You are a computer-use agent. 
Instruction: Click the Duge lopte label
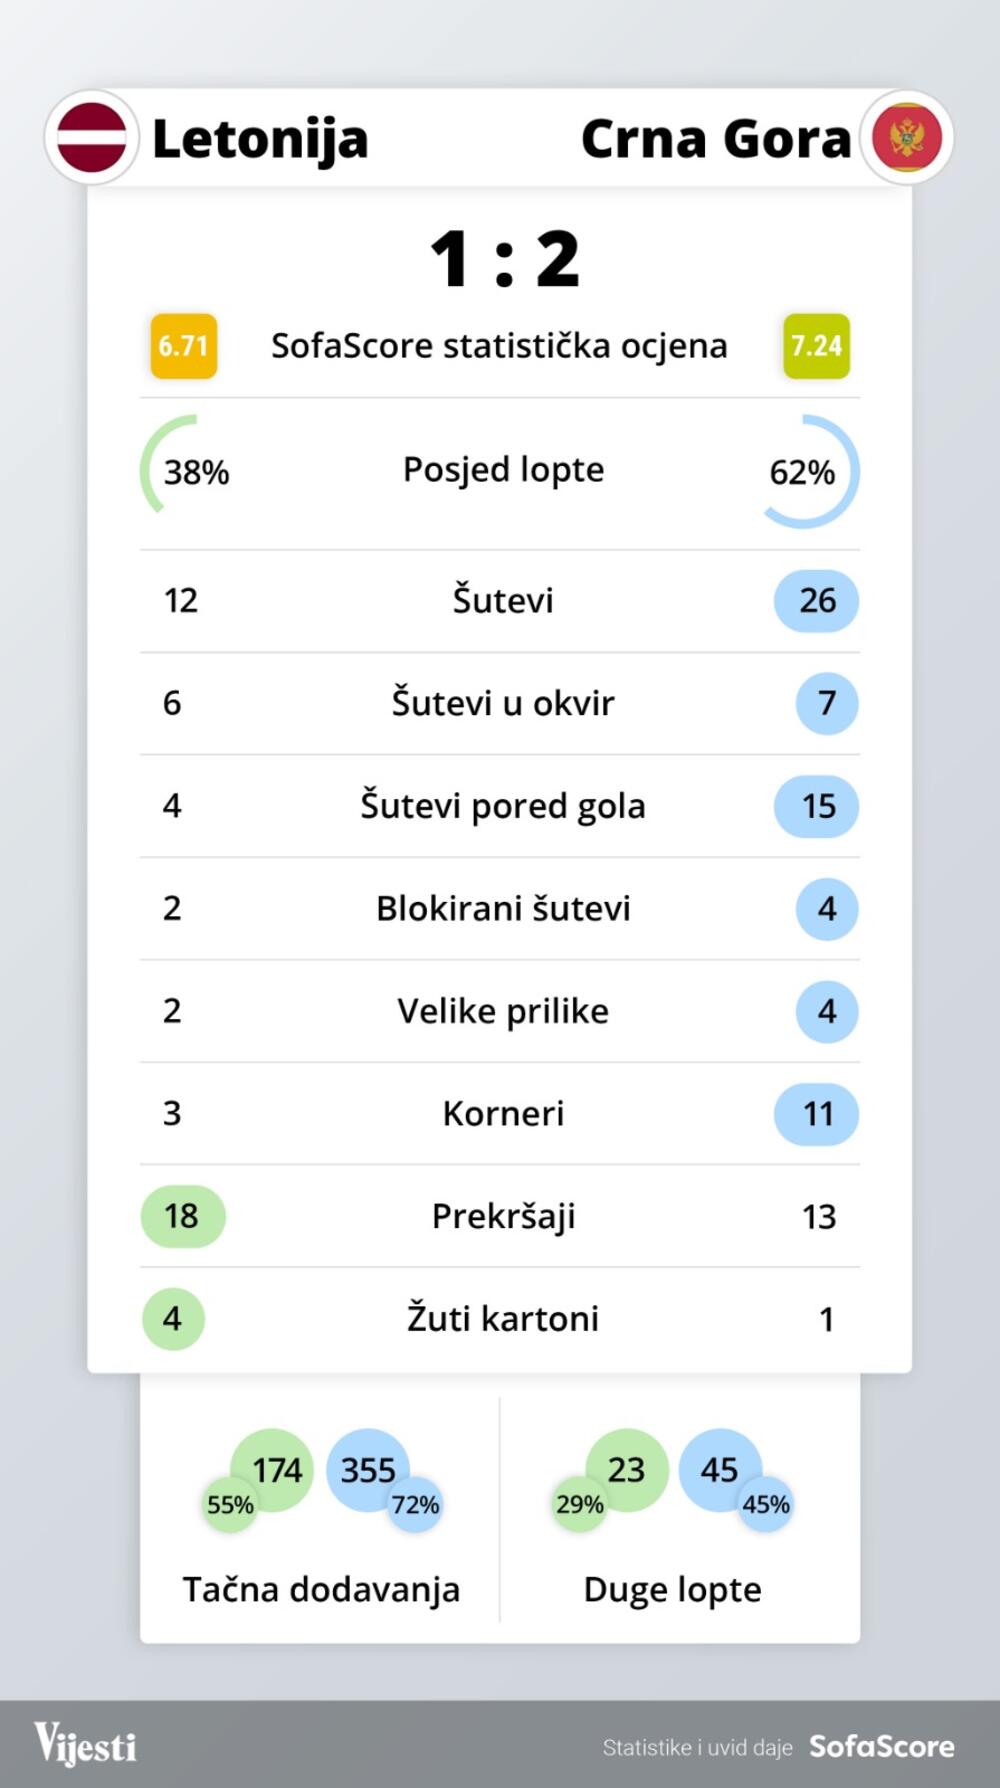pyautogui.click(x=672, y=1589)
